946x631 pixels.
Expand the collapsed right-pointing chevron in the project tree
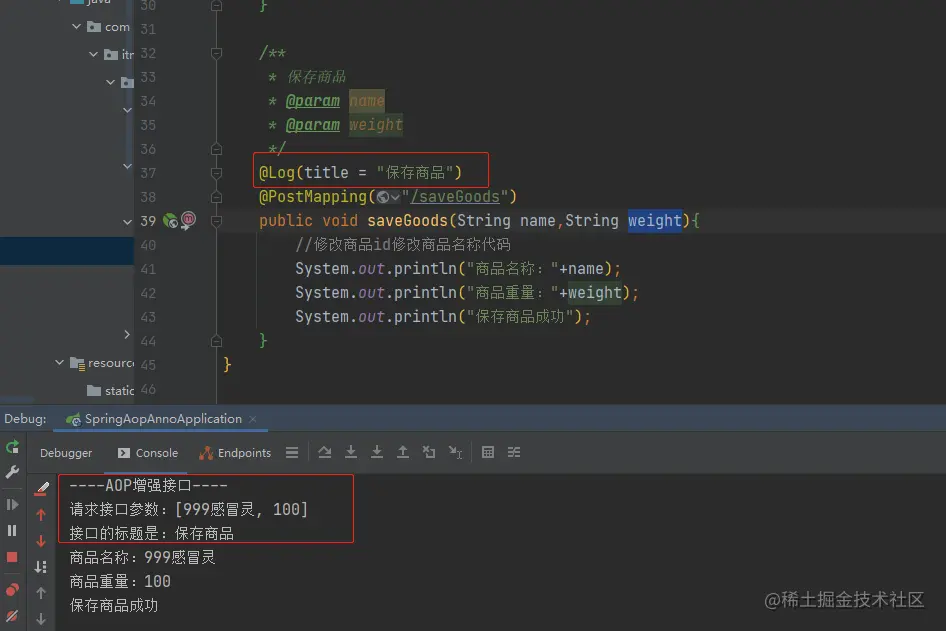[x=127, y=334]
